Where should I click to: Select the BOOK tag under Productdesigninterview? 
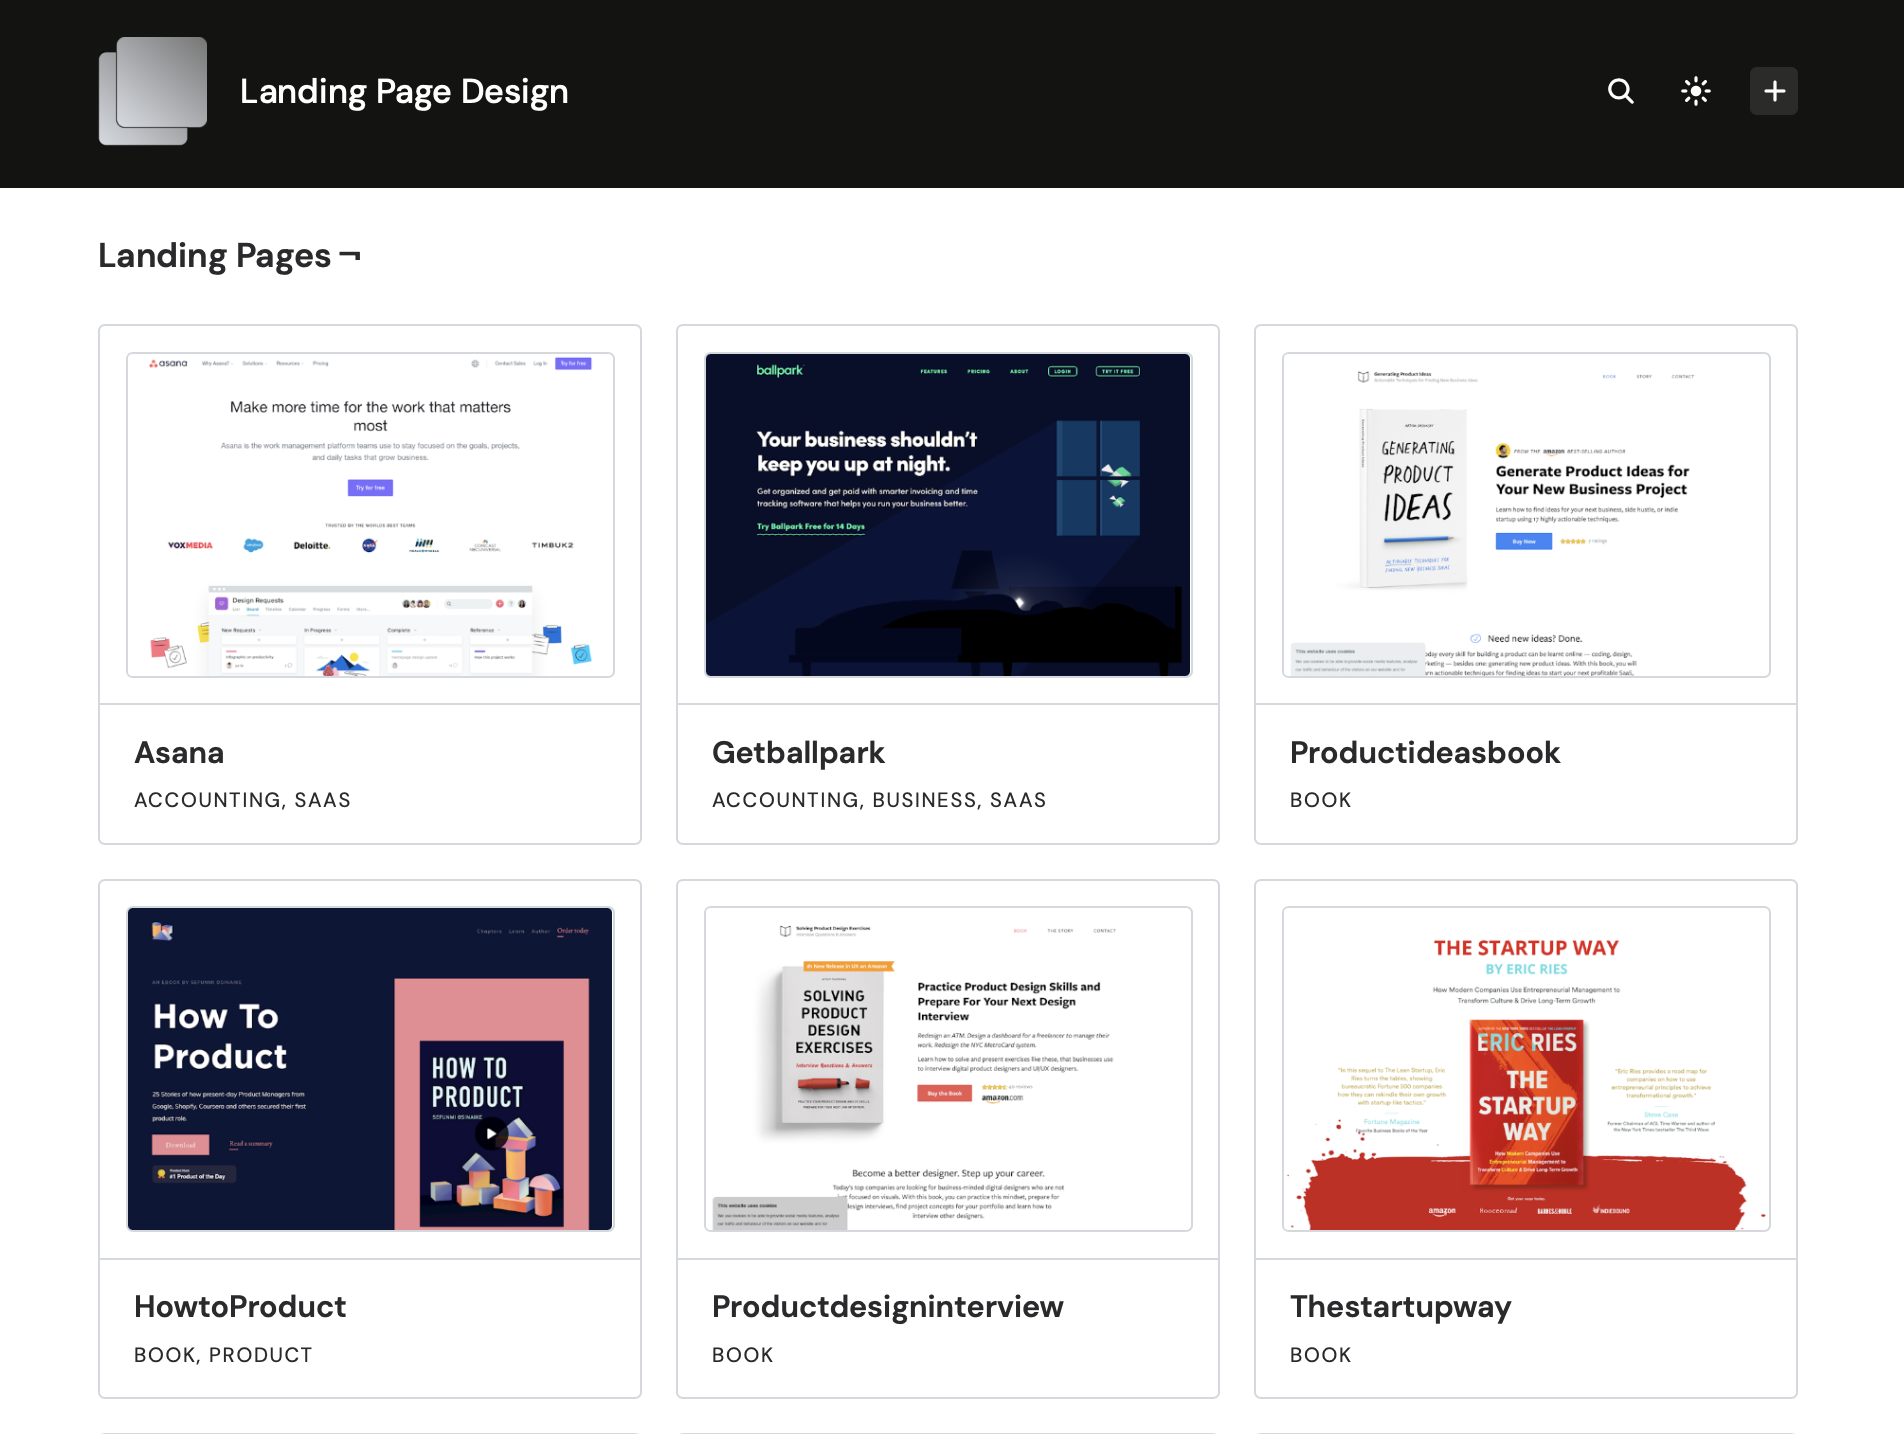[742, 1356]
